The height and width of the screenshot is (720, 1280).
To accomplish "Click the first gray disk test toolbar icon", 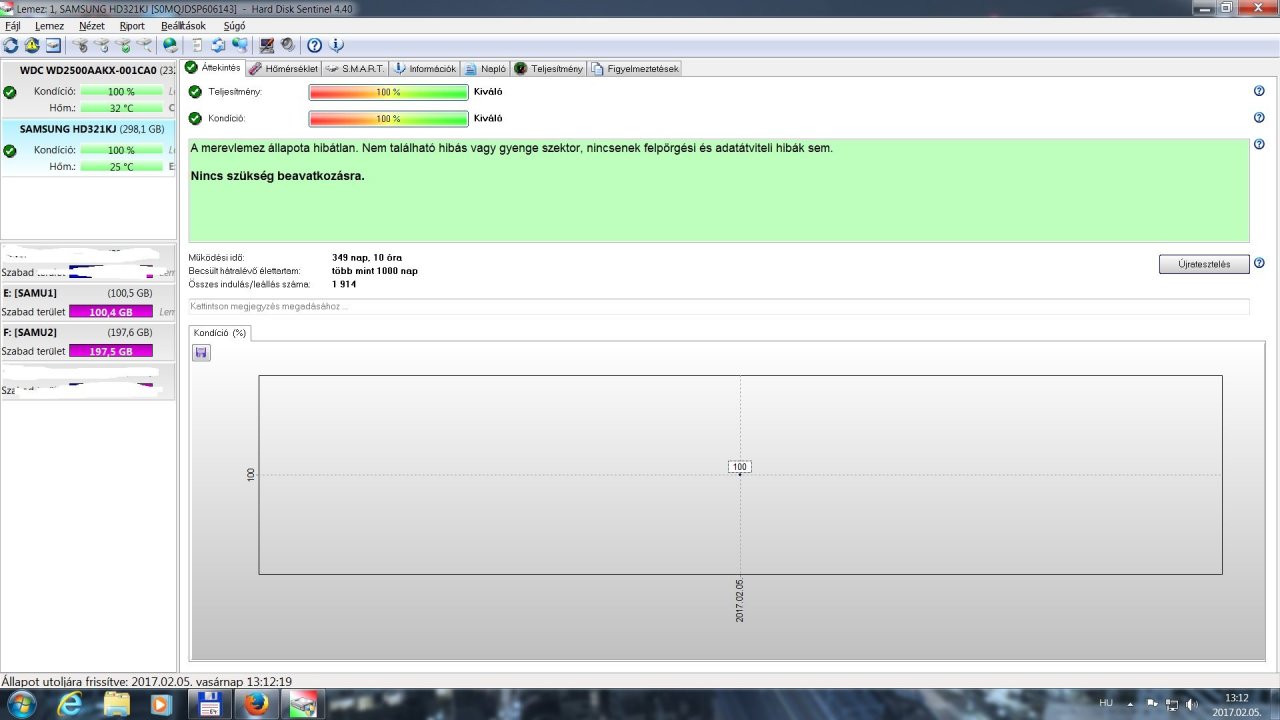I will coord(80,45).
